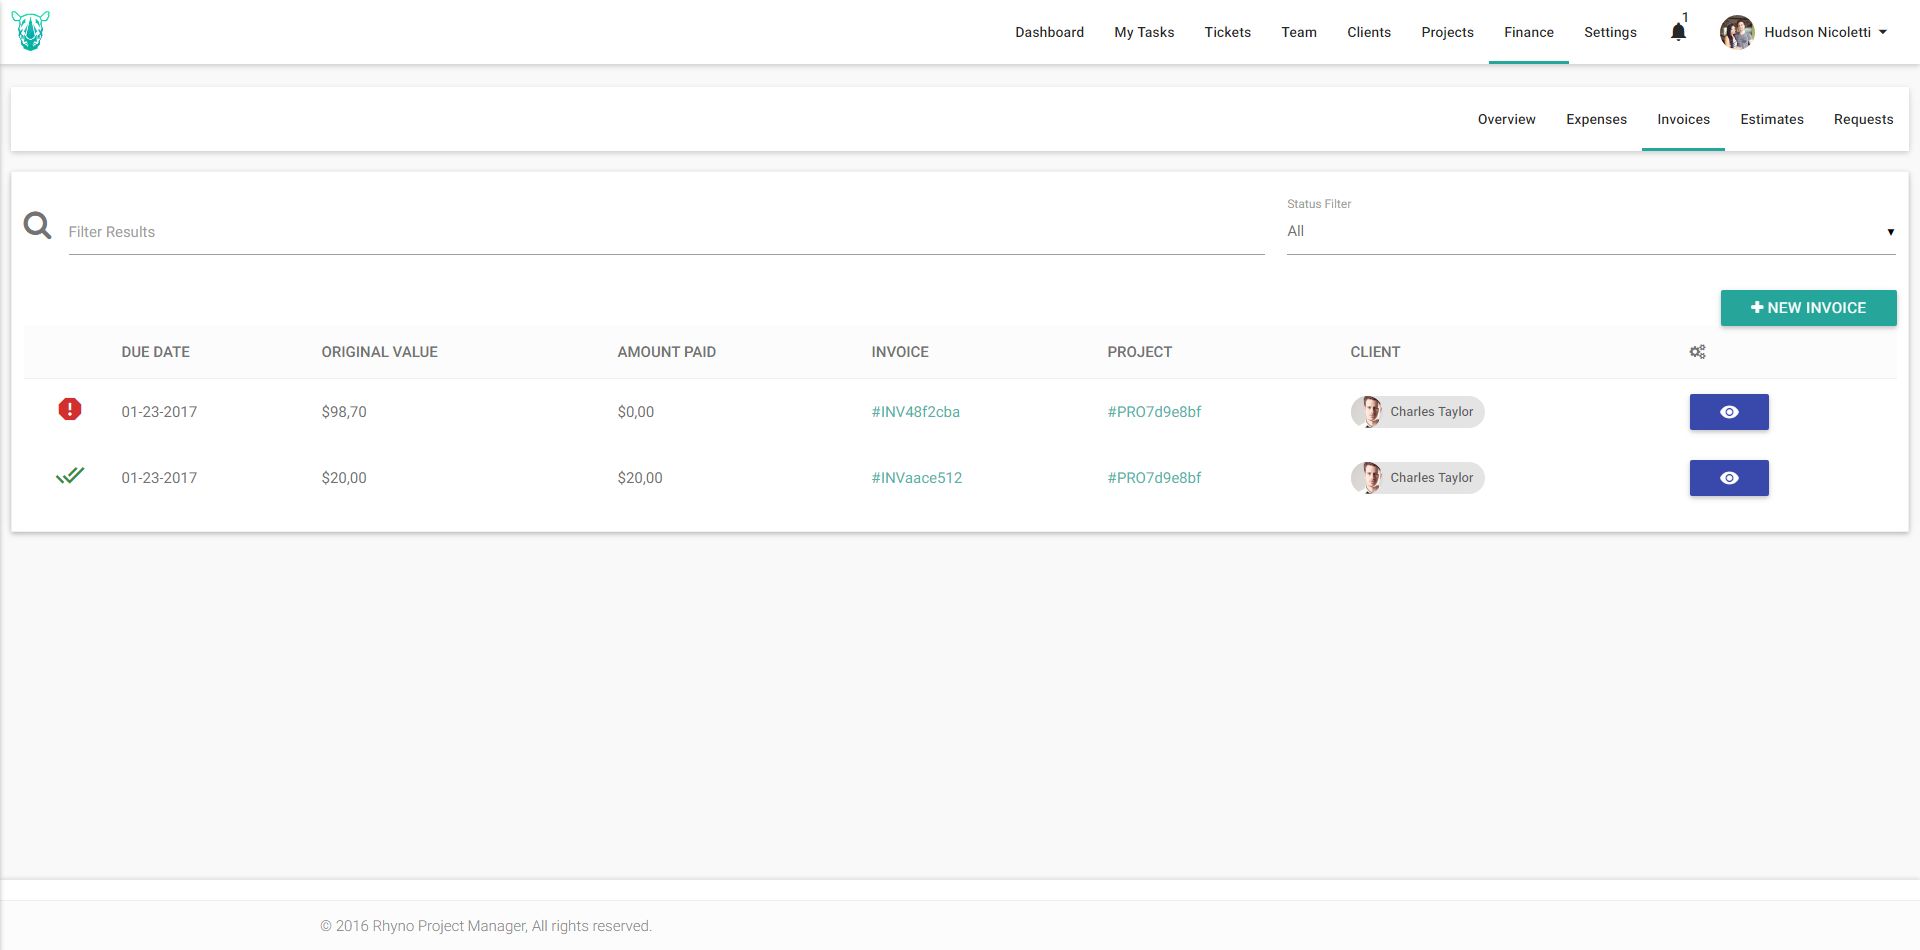The width and height of the screenshot is (1920, 950).
Task: Open invoice link #INV48f2cba
Action: click(x=915, y=412)
